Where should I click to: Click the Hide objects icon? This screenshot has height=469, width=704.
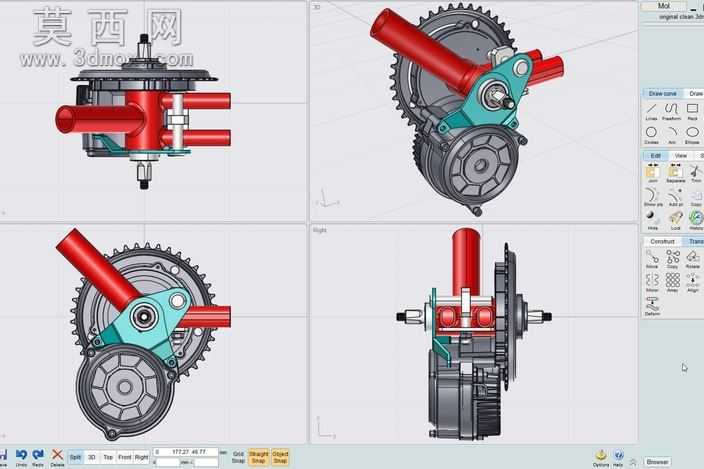click(652, 220)
